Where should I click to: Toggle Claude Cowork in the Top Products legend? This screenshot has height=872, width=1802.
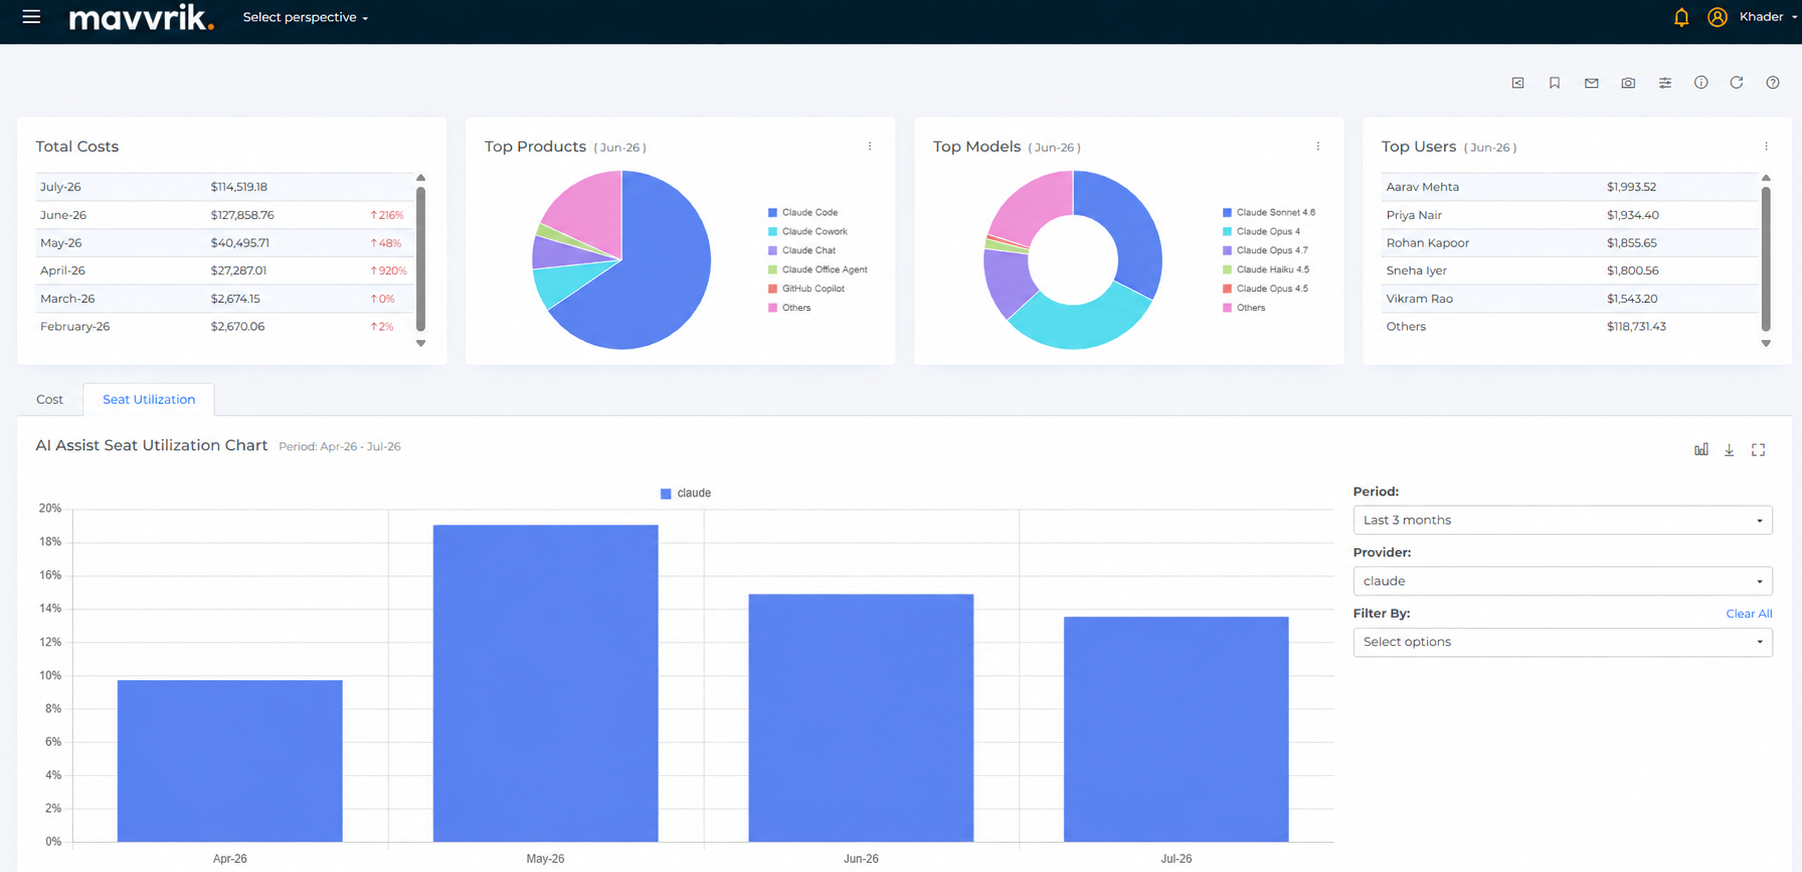pyautogui.click(x=807, y=232)
